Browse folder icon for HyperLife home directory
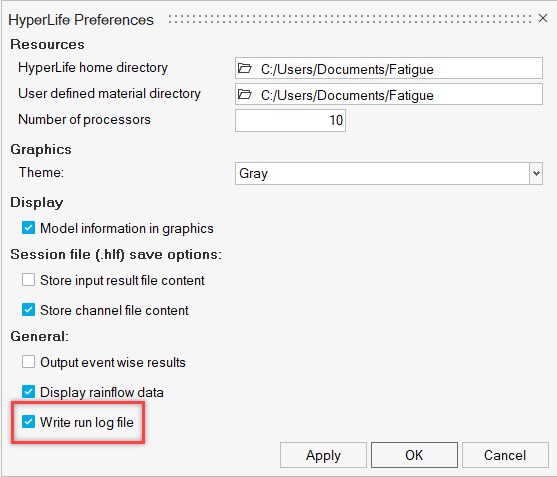Screen dimensions: 557x477 tap(245, 68)
